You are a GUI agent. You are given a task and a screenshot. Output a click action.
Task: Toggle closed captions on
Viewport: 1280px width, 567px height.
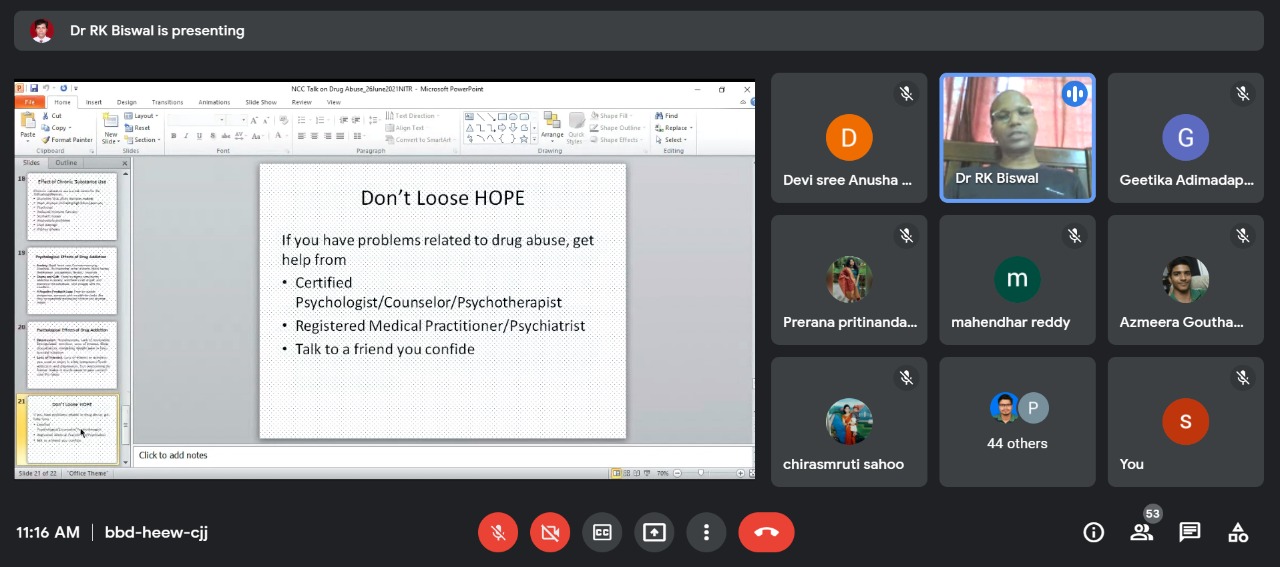(602, 532)
